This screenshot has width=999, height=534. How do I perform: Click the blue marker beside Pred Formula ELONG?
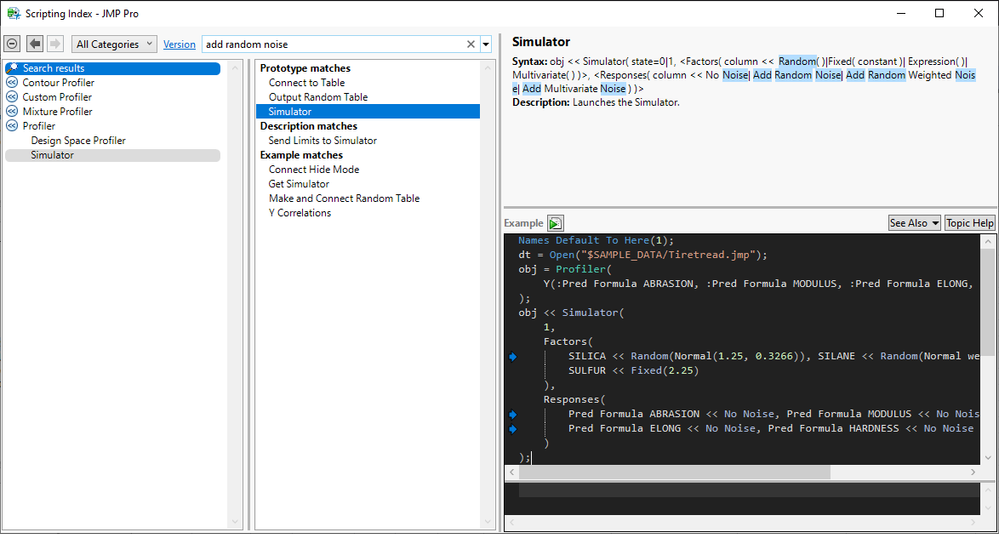513,429
